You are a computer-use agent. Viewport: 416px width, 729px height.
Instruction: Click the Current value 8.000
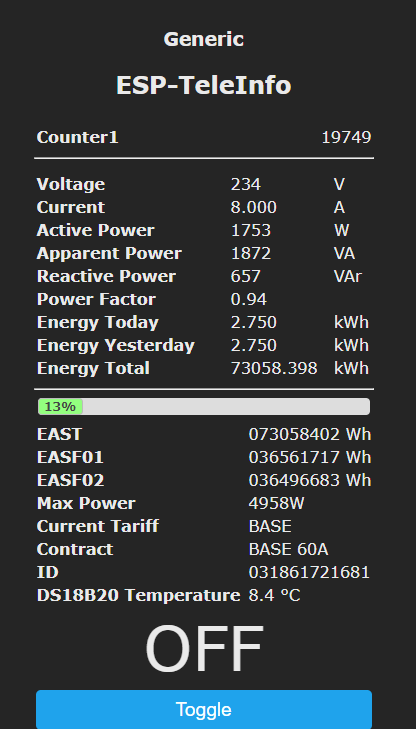[254, 207]
